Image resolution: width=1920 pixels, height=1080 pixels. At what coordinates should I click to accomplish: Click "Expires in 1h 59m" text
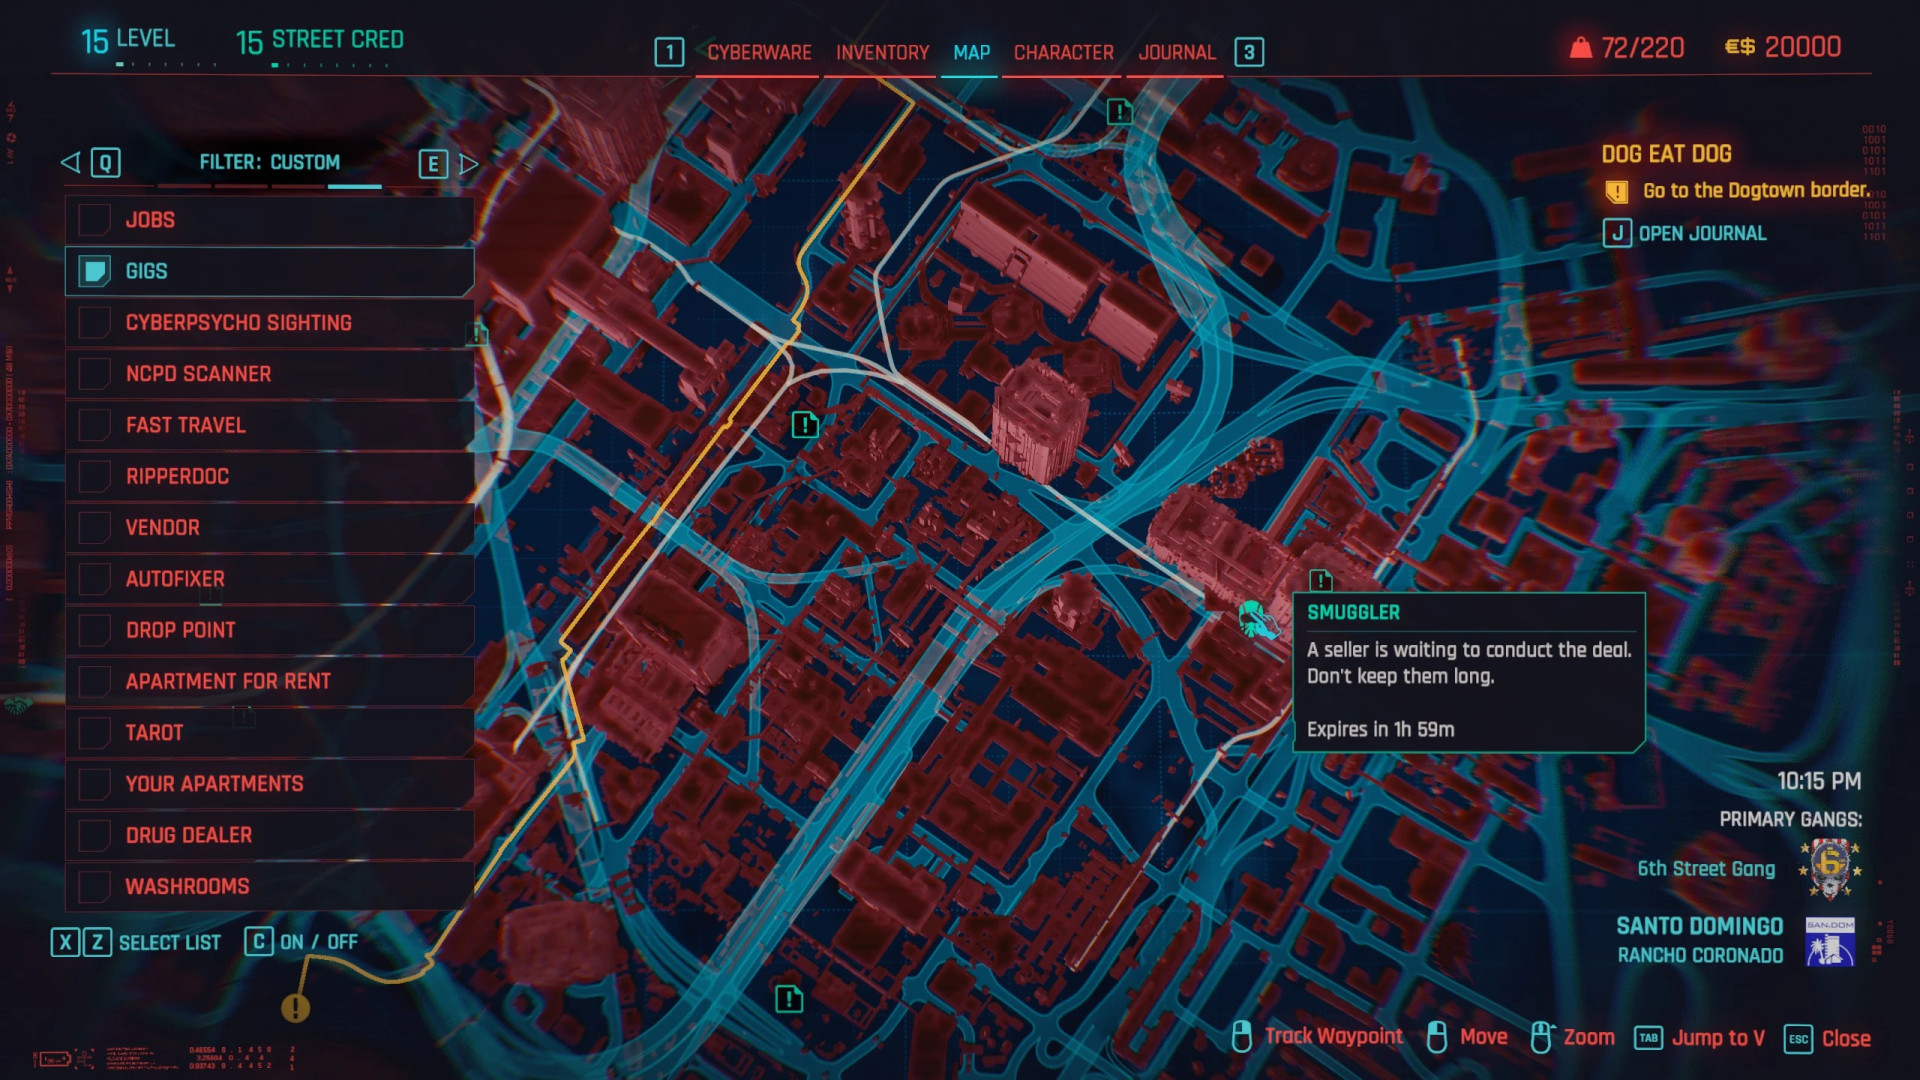tap(1380, 729)
